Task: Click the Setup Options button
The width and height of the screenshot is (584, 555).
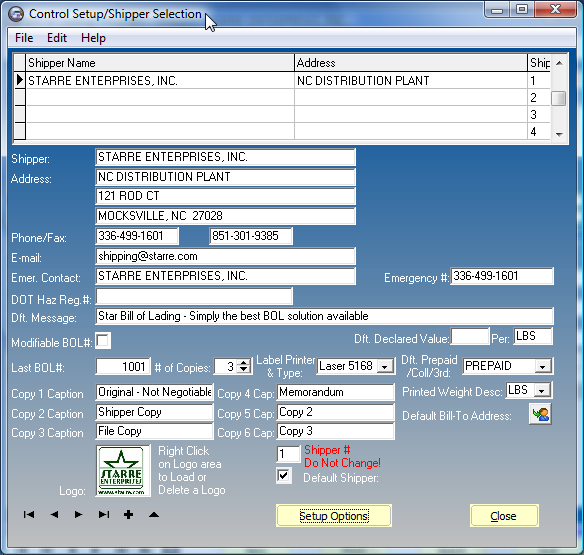Action: [334, 516]
